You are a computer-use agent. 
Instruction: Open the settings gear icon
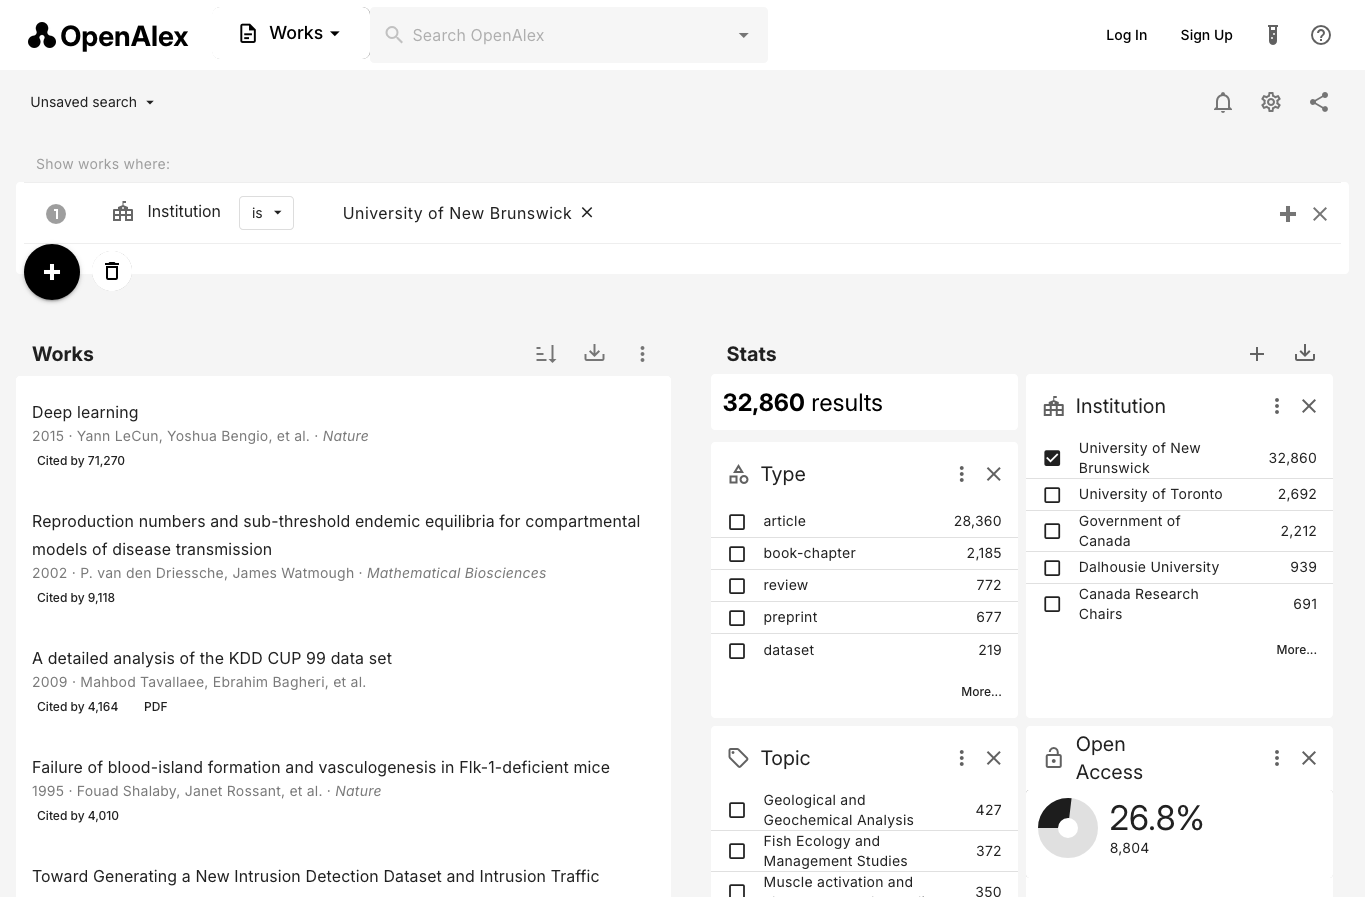1271,102
